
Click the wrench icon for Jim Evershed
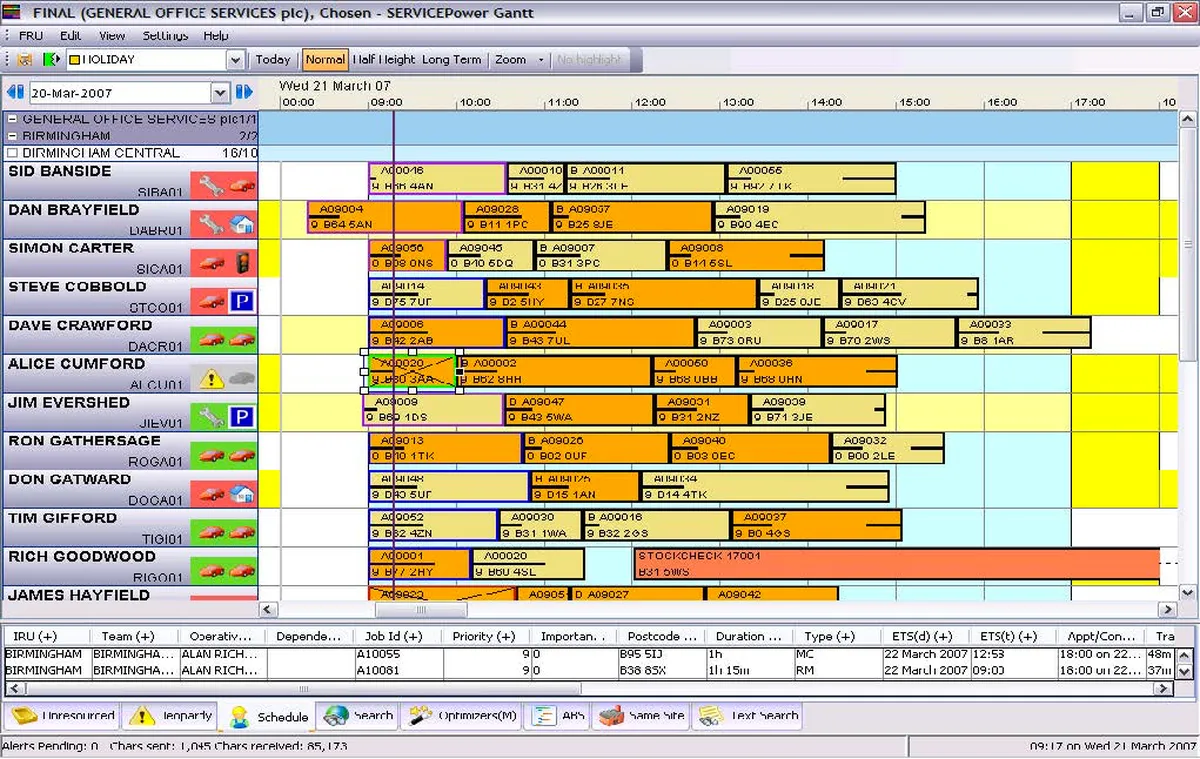[x=211, y=417]
